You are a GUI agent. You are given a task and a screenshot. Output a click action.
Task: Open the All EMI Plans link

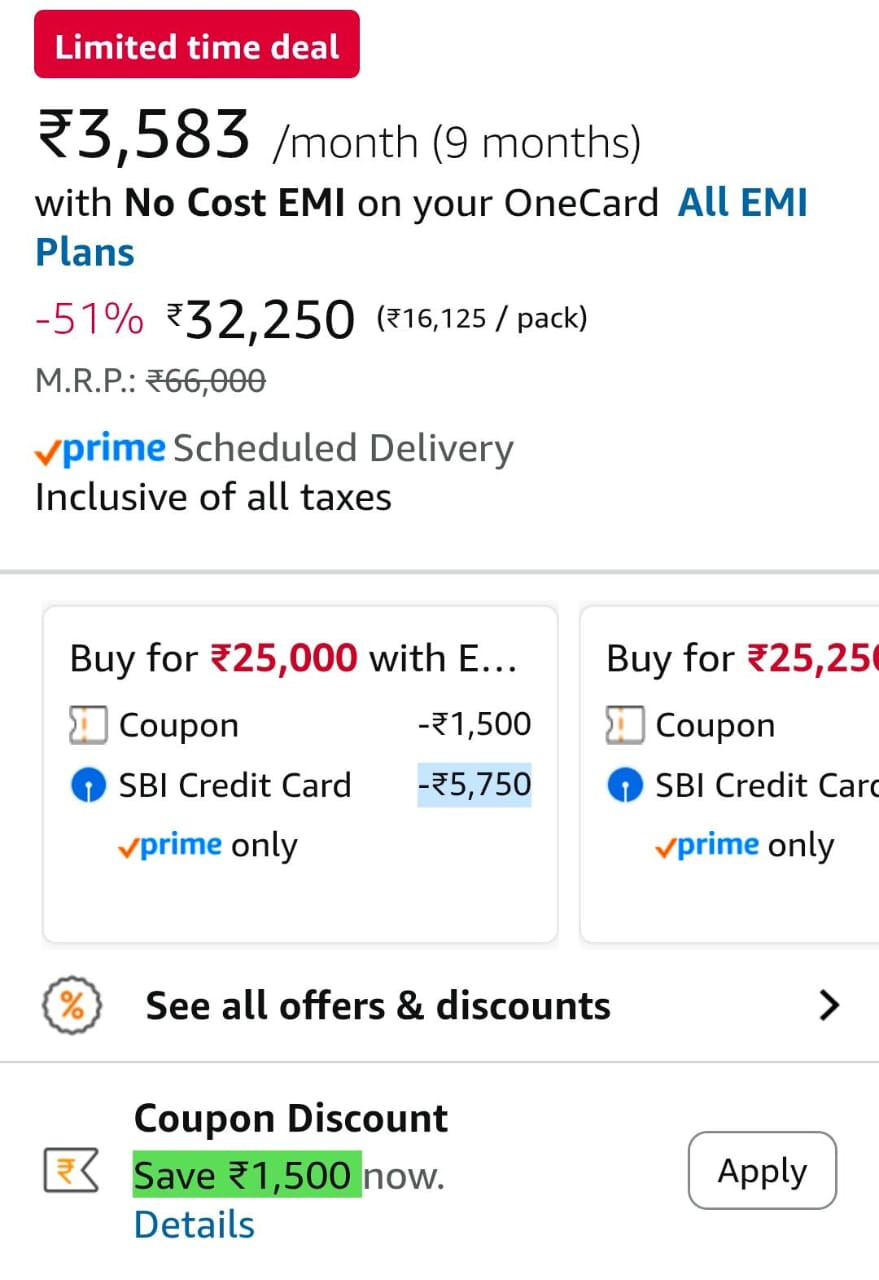421,227
